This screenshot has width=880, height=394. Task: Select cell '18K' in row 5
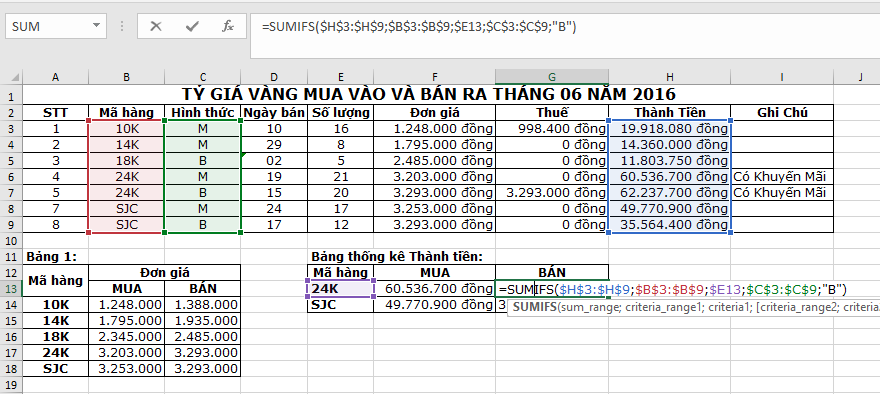pyautogui.click(x=126, y=161)
